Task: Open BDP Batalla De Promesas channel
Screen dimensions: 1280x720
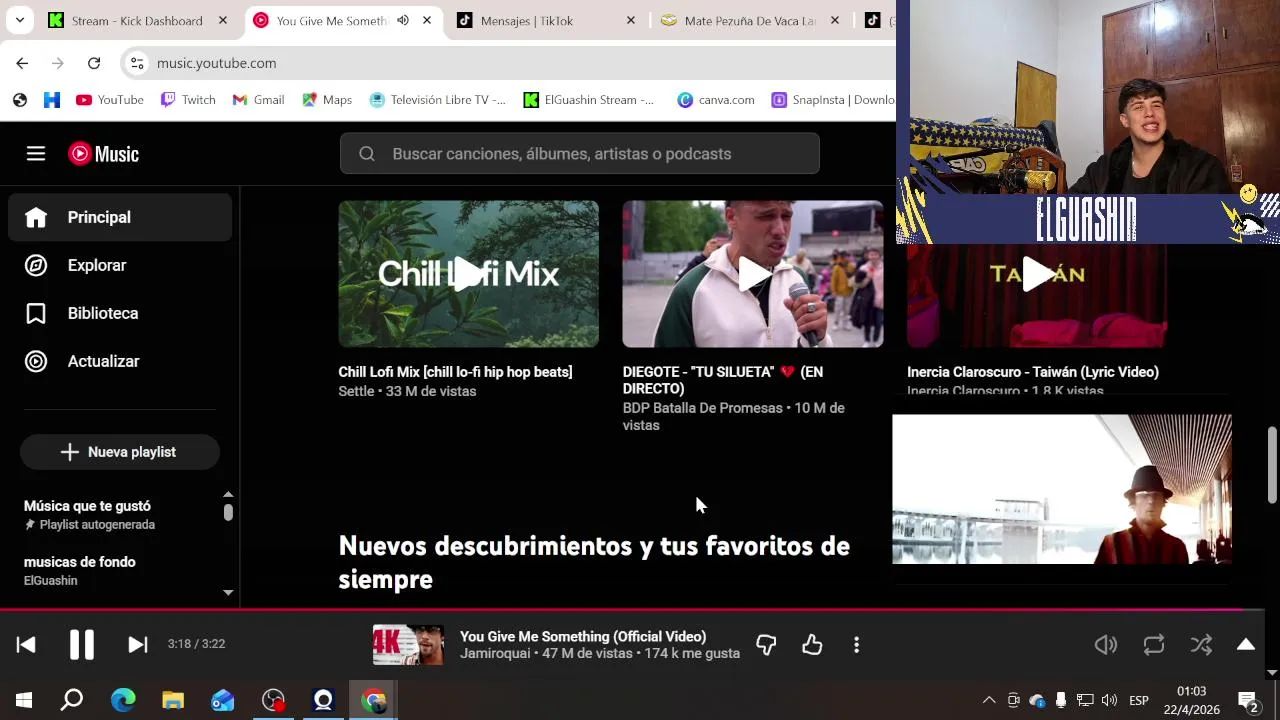Action: pos(702,408)
